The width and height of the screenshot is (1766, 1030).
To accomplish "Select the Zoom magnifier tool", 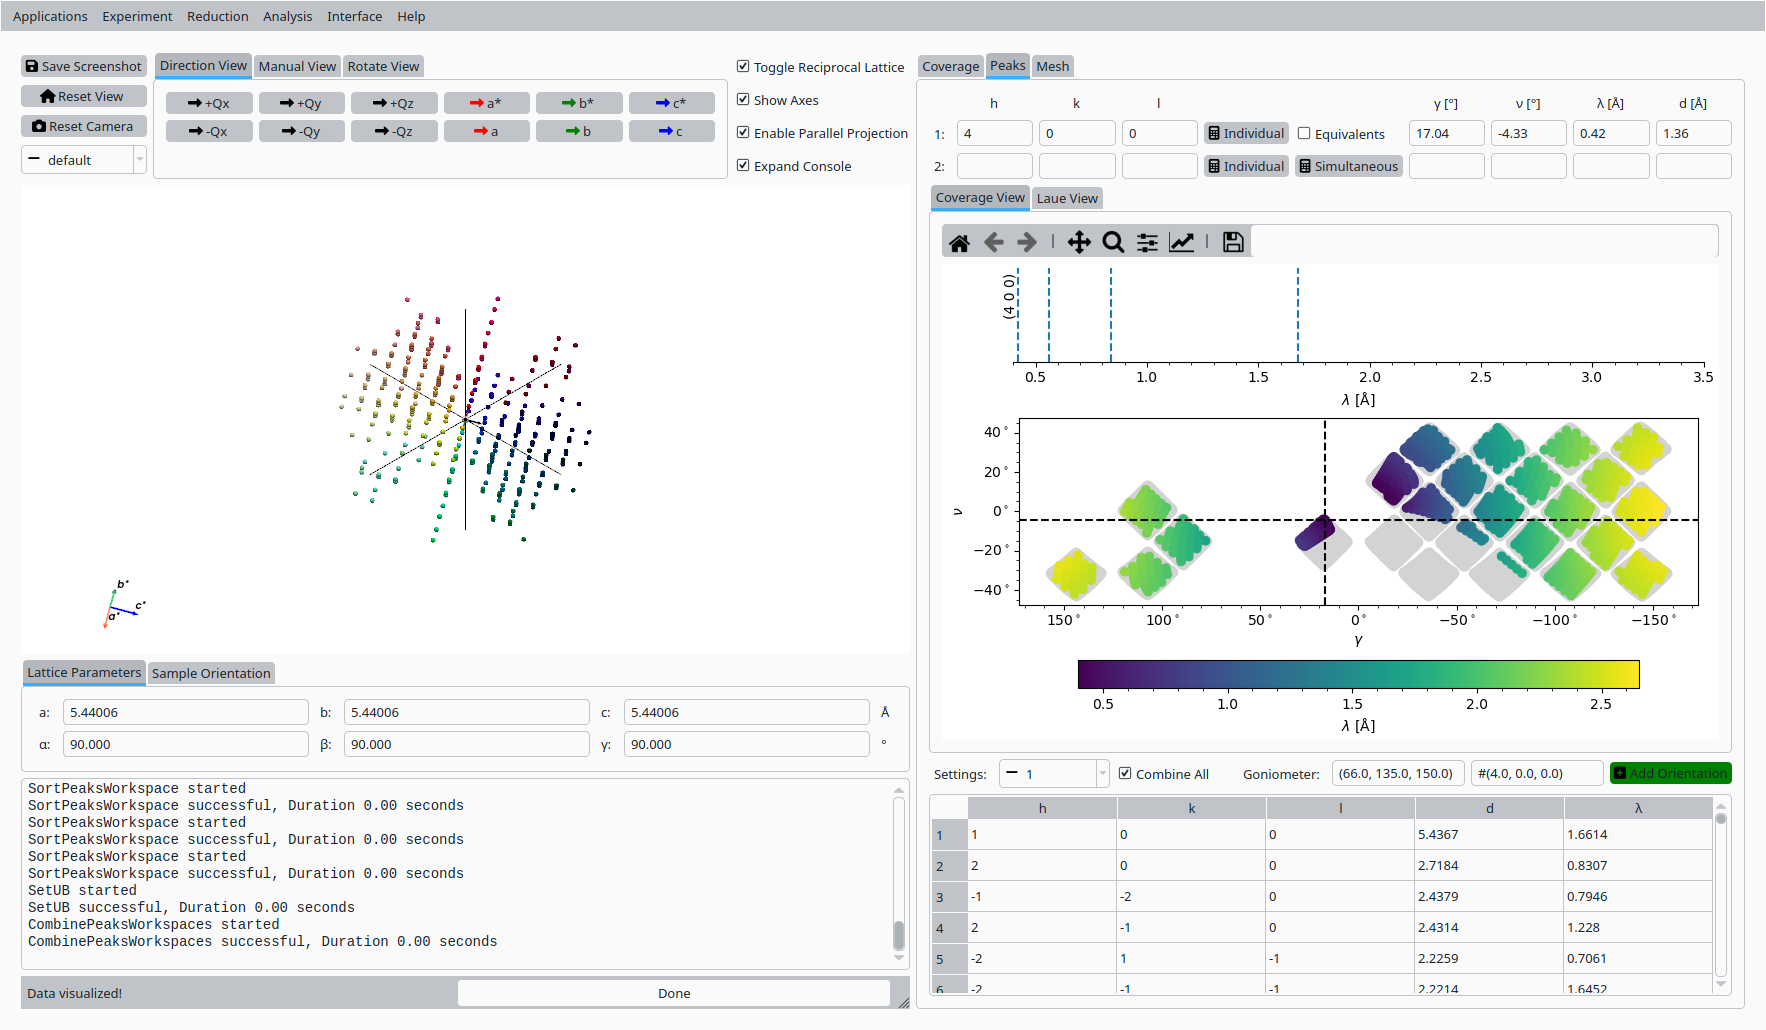I will pos(1113,243).
